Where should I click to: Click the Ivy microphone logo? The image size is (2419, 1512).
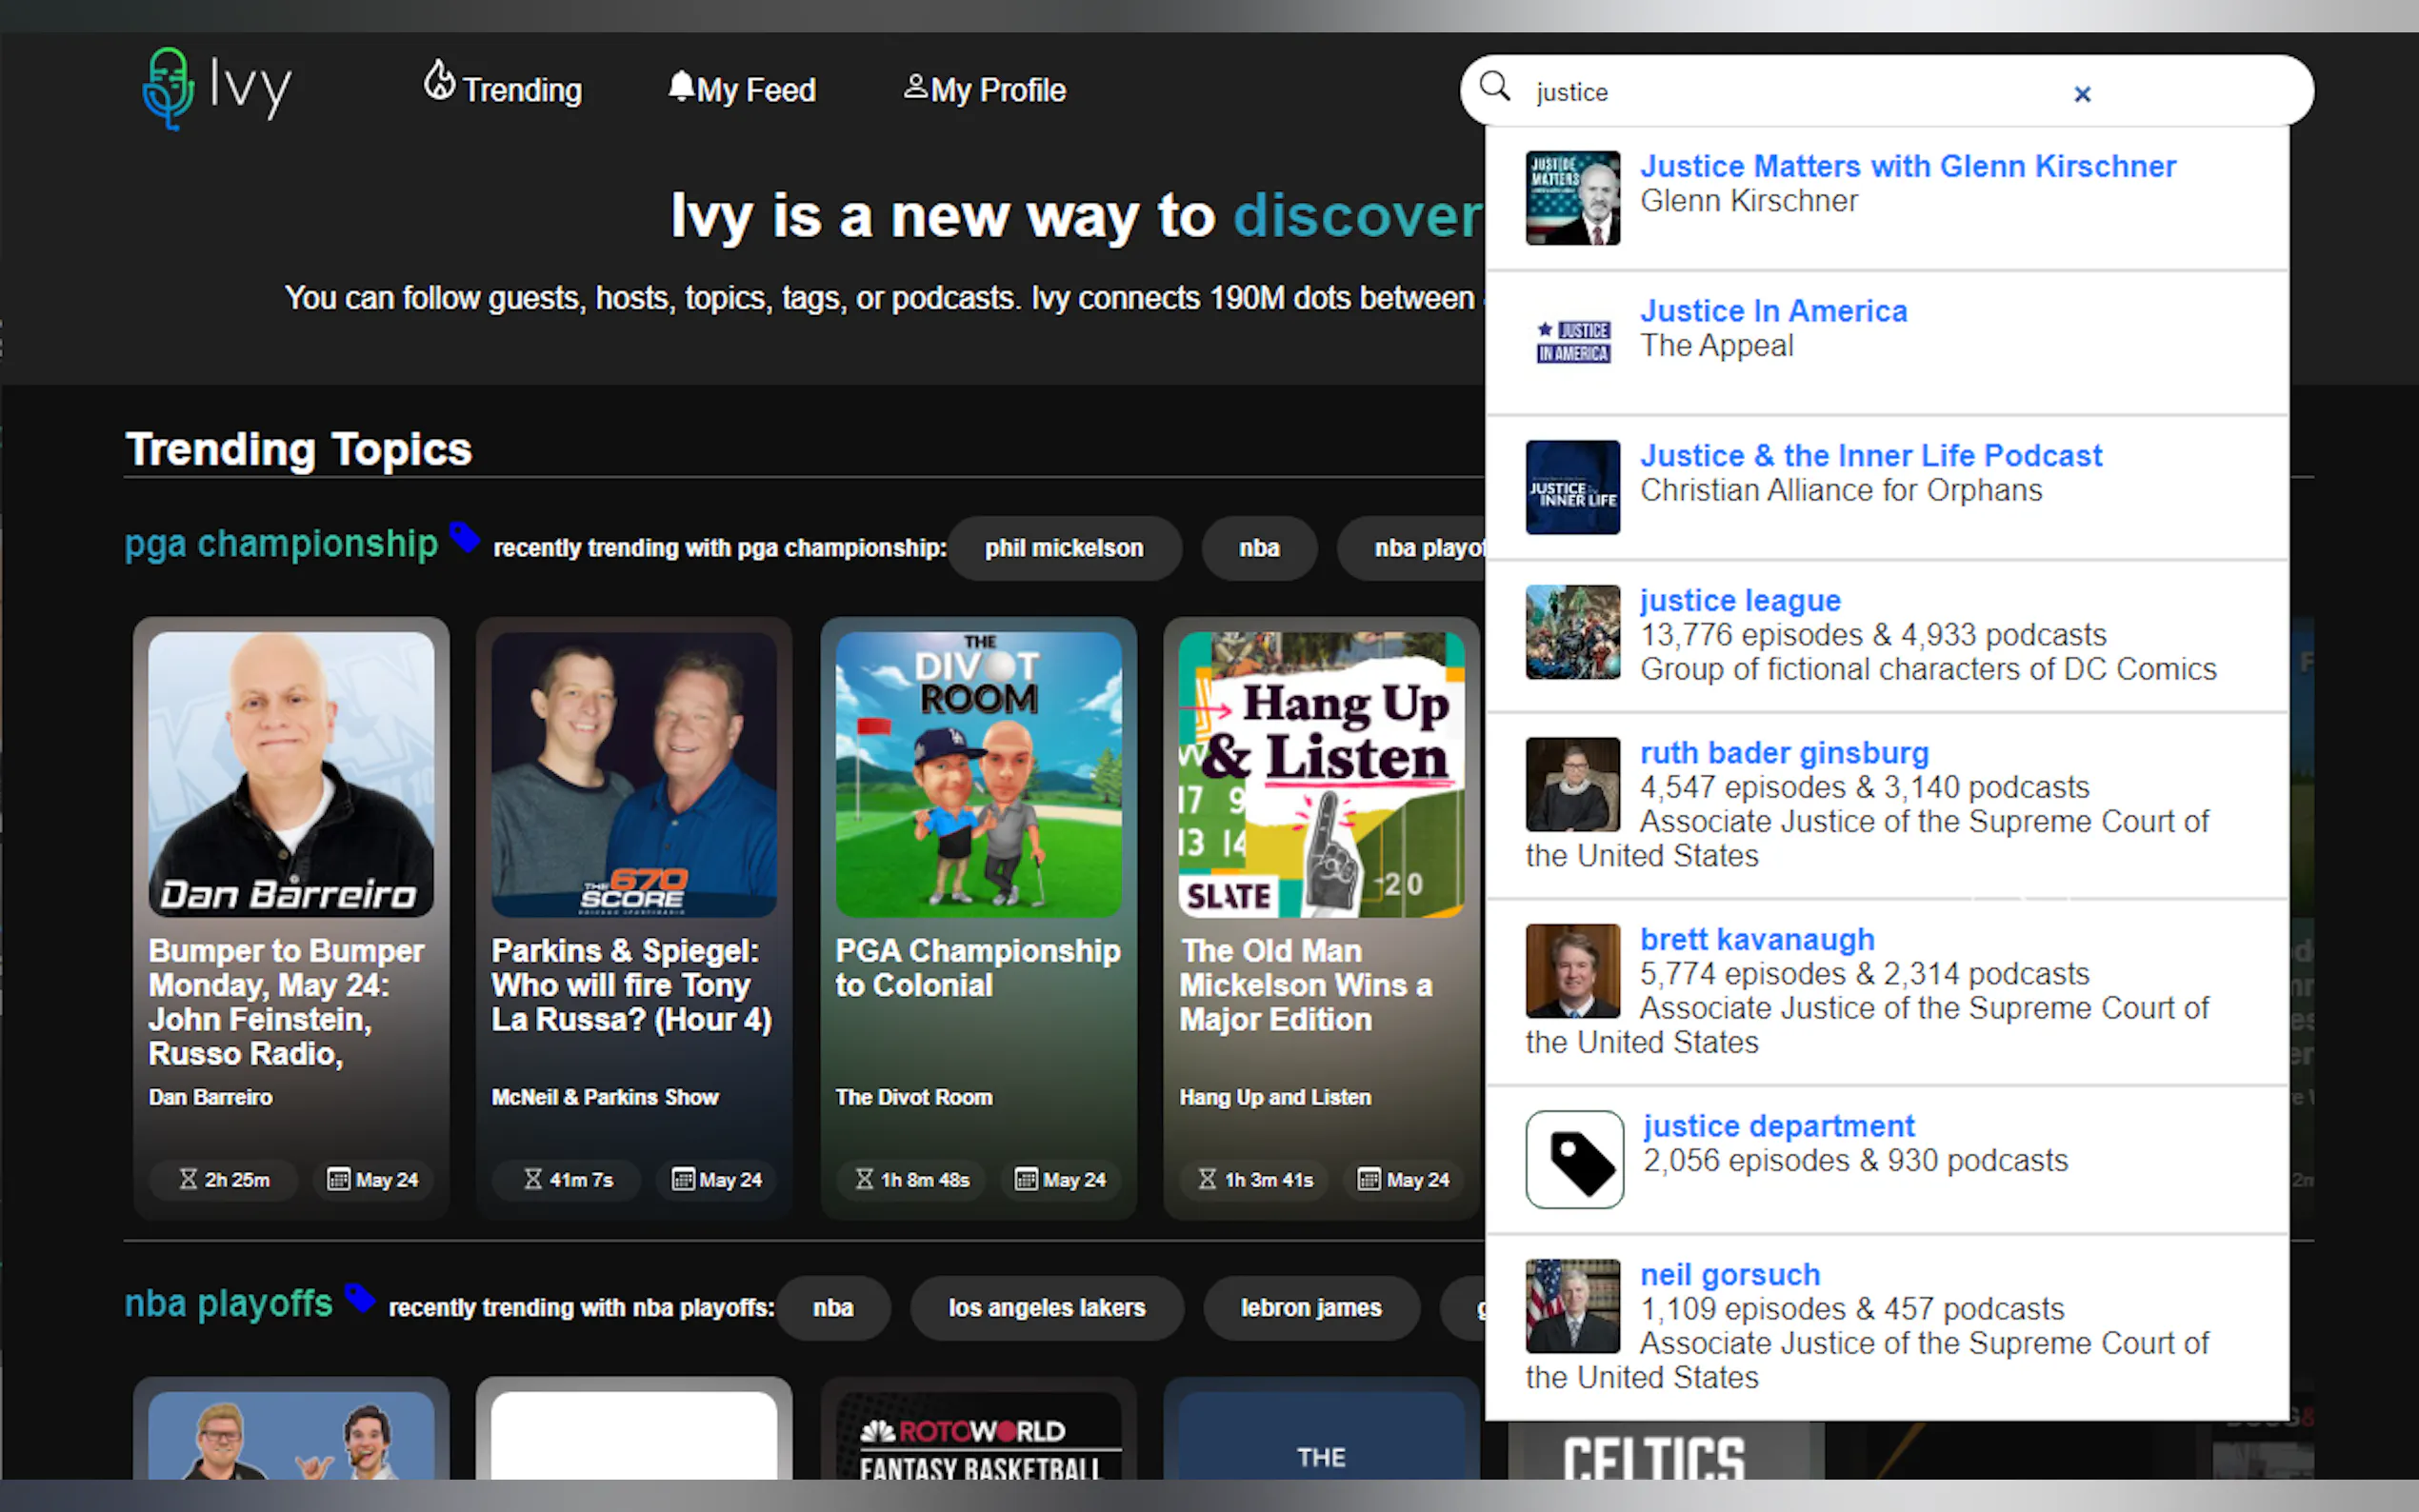pos(168,89)
